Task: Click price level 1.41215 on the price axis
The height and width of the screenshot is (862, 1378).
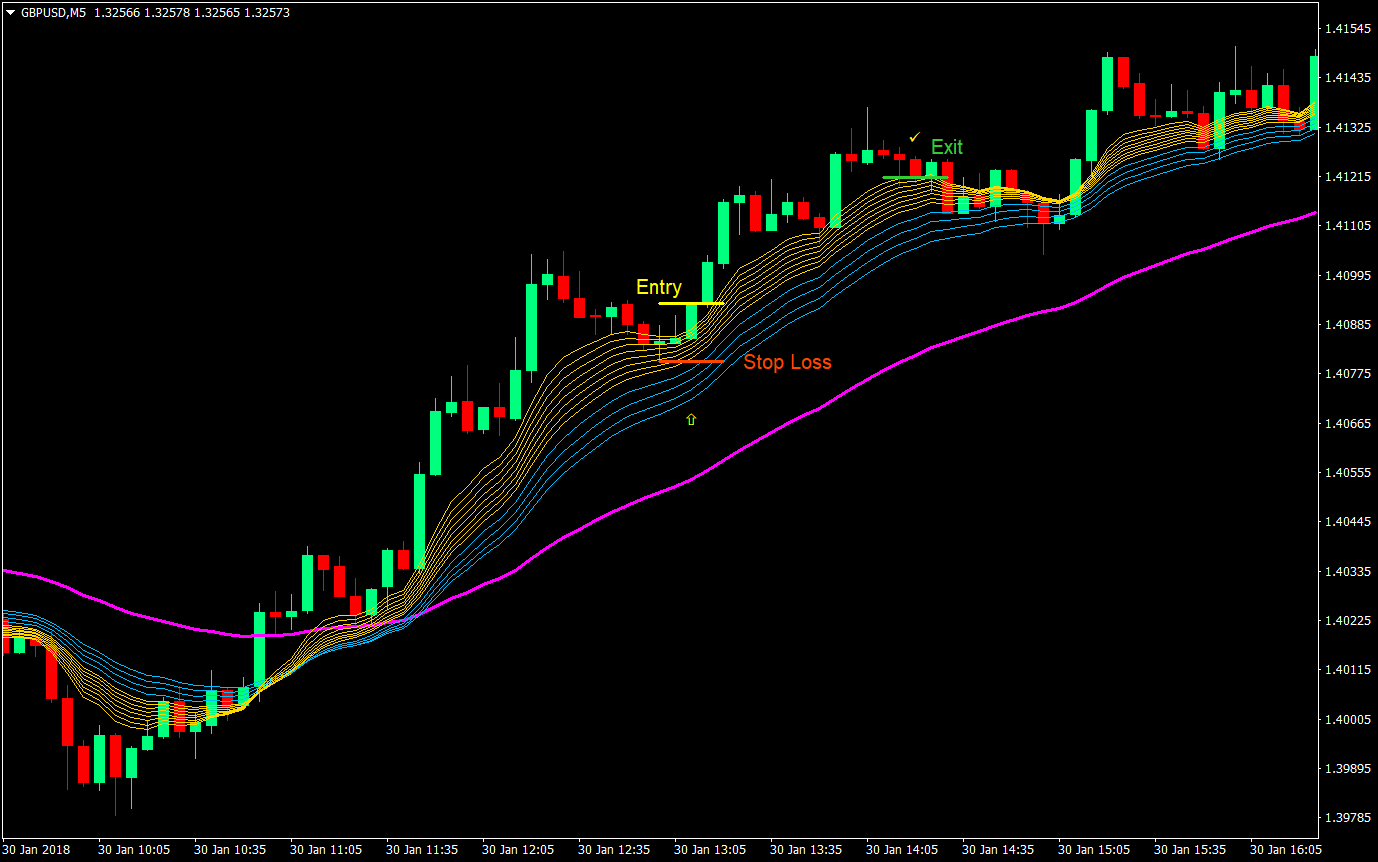Action: click(1347, 177)
